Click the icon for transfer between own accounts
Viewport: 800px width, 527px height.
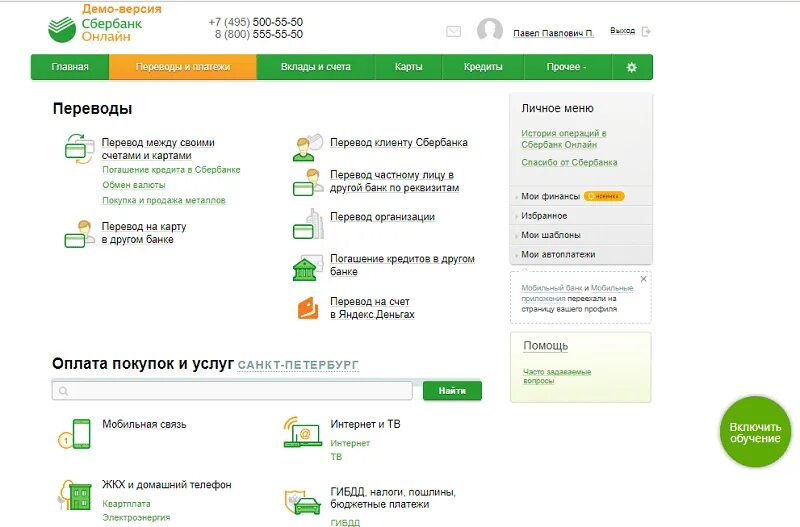coord(80,148)
